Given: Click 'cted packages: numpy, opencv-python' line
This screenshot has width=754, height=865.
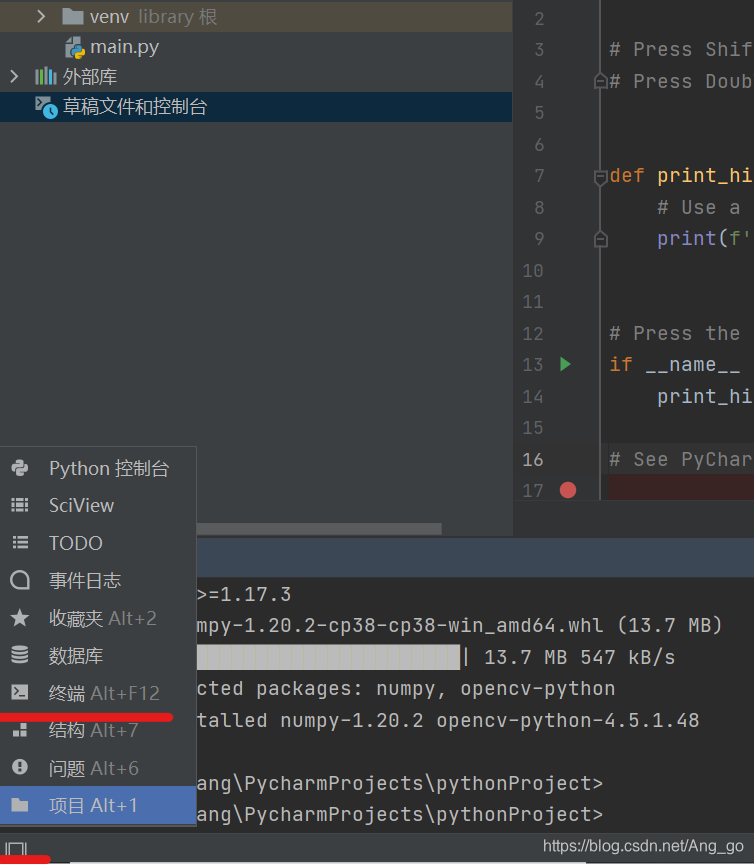Looking at the screenshot, I should 406,688.
